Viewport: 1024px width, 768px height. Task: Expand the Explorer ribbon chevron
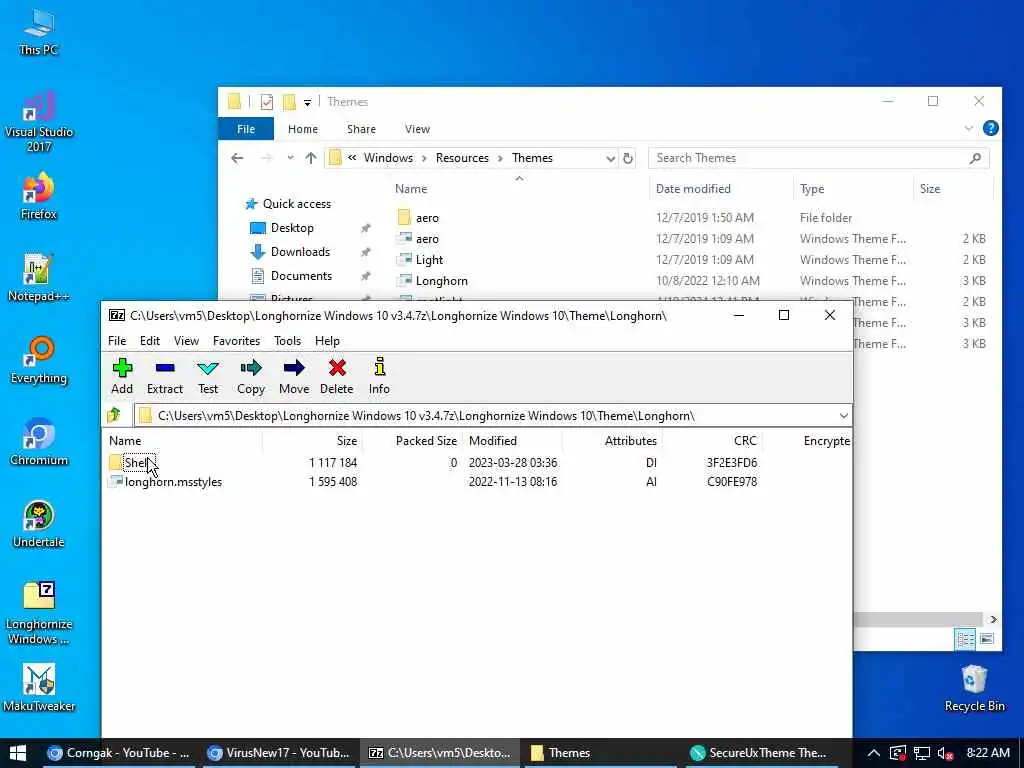click(x=968, y=129)
